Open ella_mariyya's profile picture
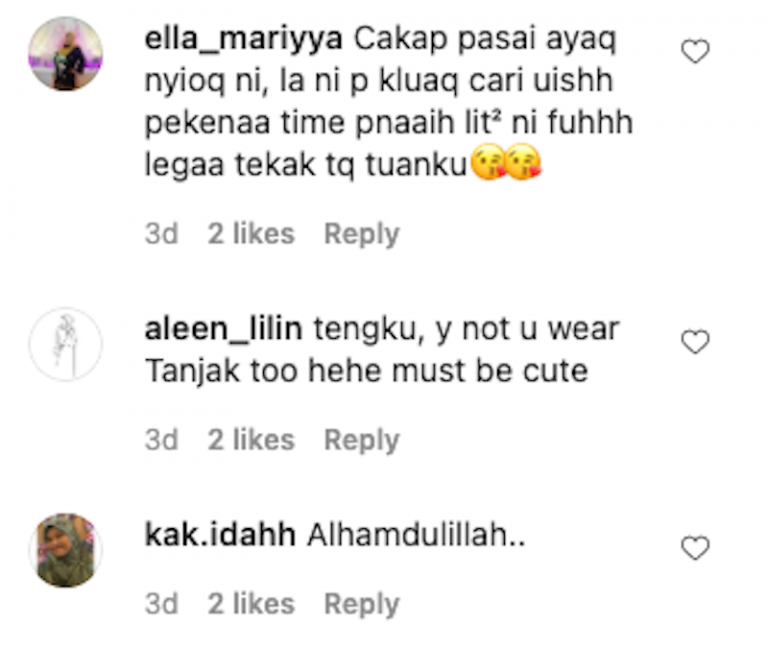 pos(66,54)
